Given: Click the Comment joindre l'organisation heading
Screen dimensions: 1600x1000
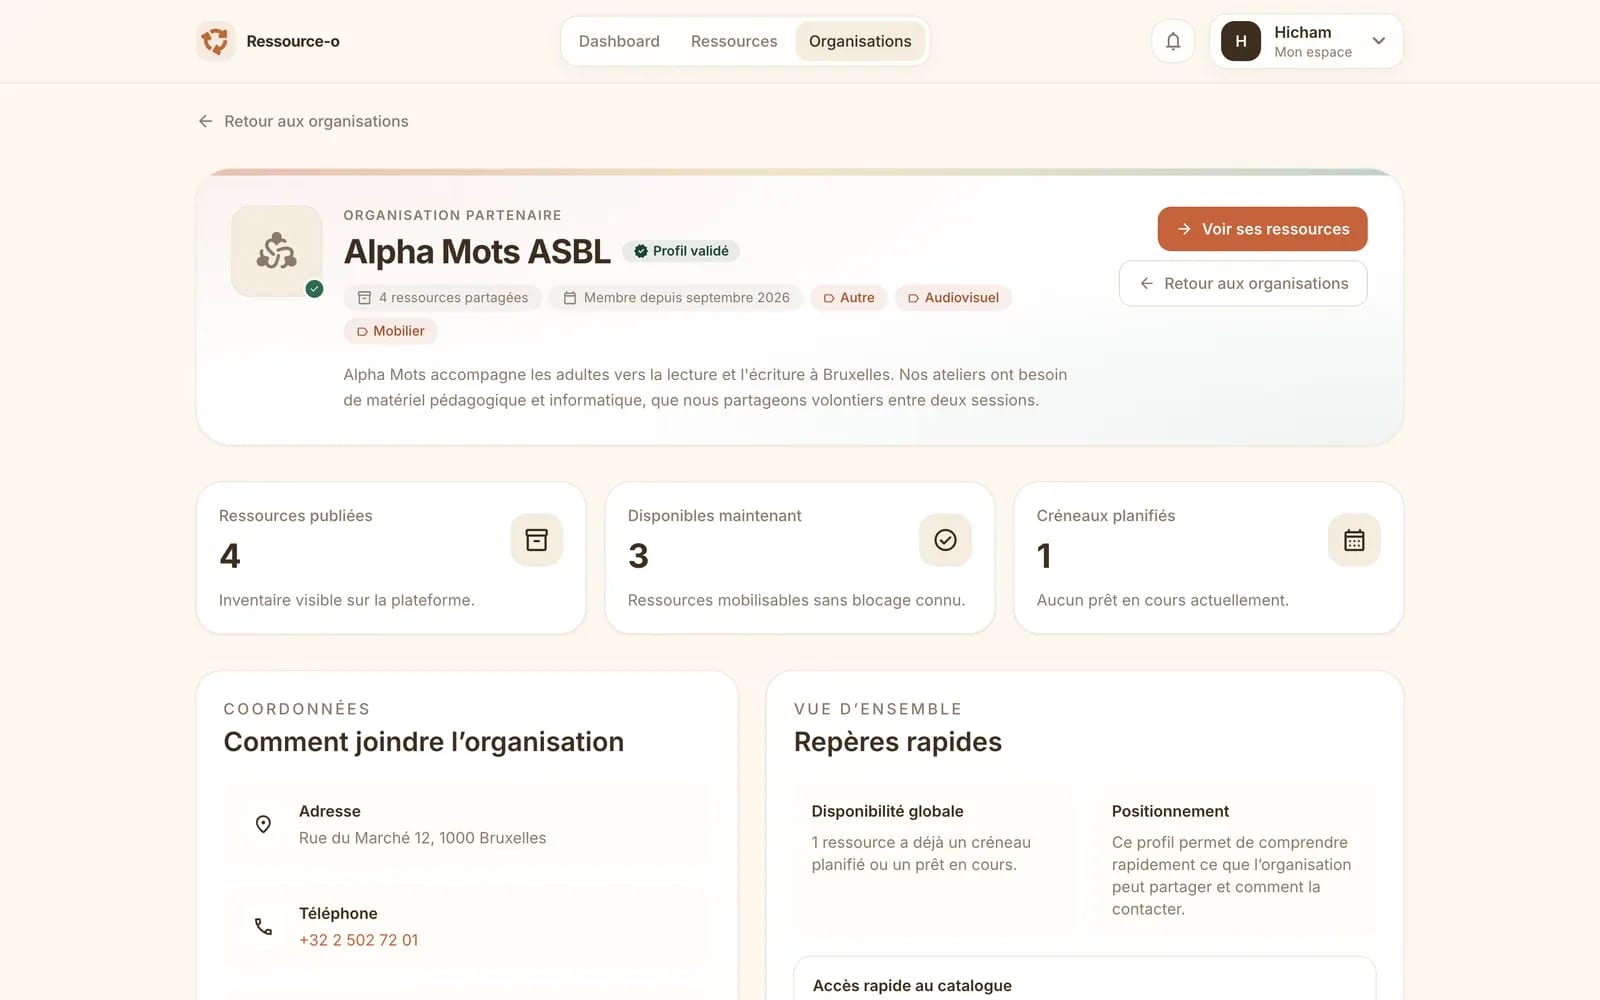Looking at the screenshot, I should point(424,742).
